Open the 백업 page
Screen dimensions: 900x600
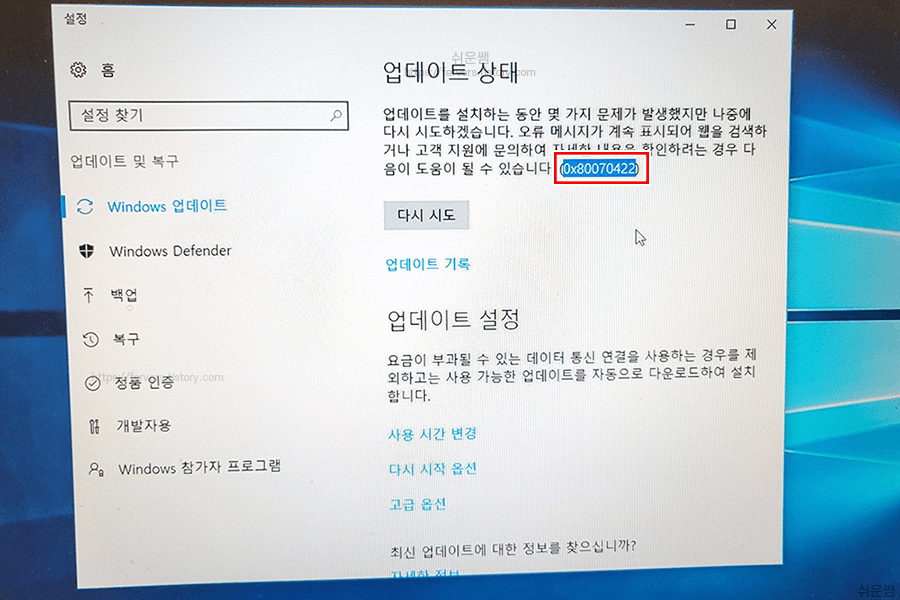coord(124,295)
